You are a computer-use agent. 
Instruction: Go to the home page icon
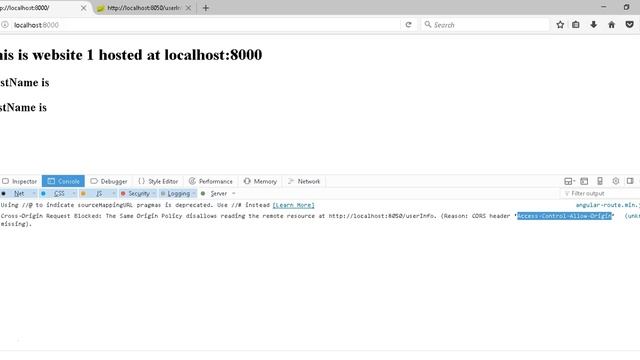coord(611,25)
